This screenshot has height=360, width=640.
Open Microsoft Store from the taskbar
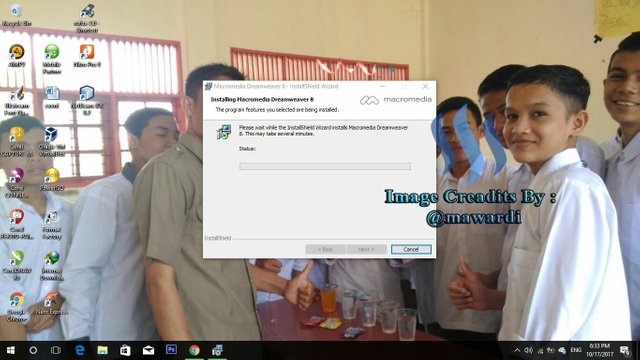[125, 350]
